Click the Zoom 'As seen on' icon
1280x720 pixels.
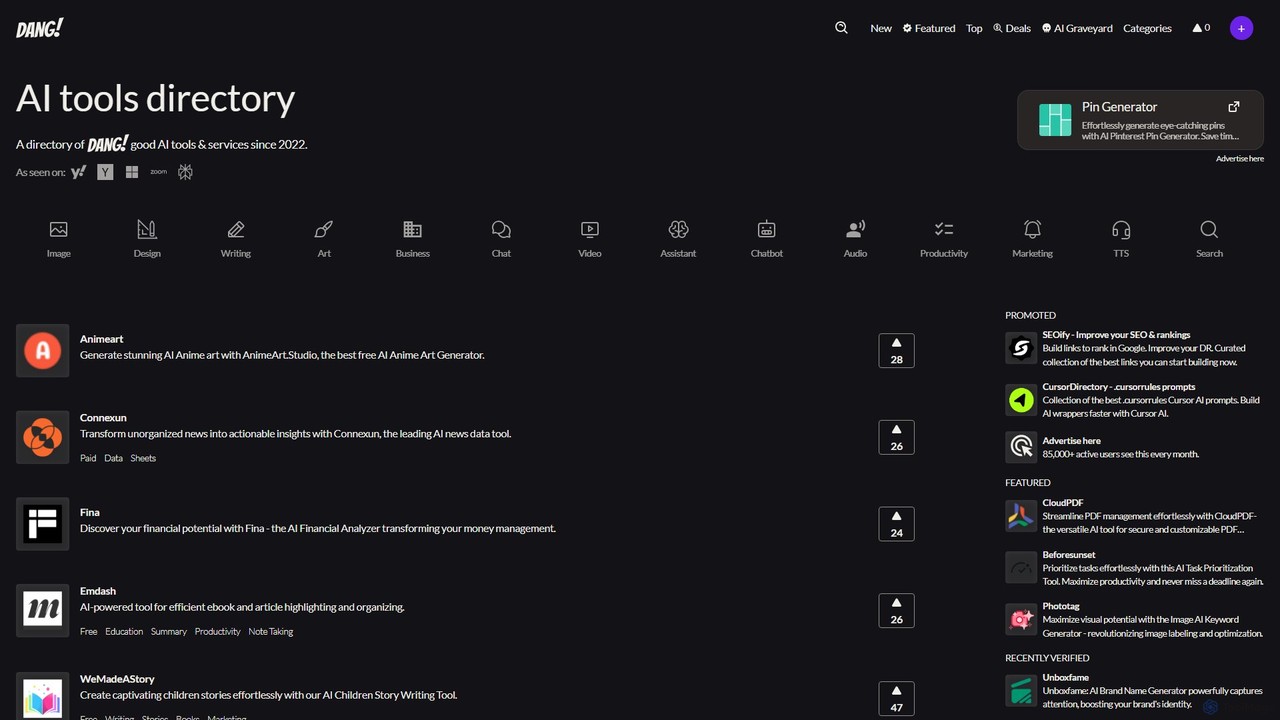pyautogui.click(x=158, y=172)
